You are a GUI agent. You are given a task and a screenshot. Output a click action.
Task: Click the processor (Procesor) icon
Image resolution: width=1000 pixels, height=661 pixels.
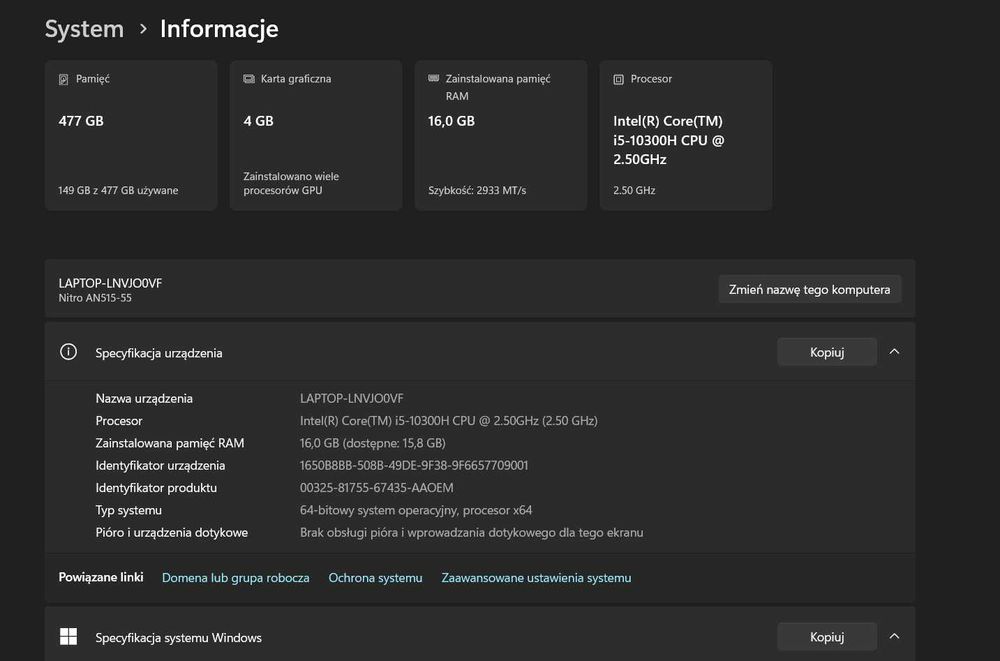click(x=619, y=79)
